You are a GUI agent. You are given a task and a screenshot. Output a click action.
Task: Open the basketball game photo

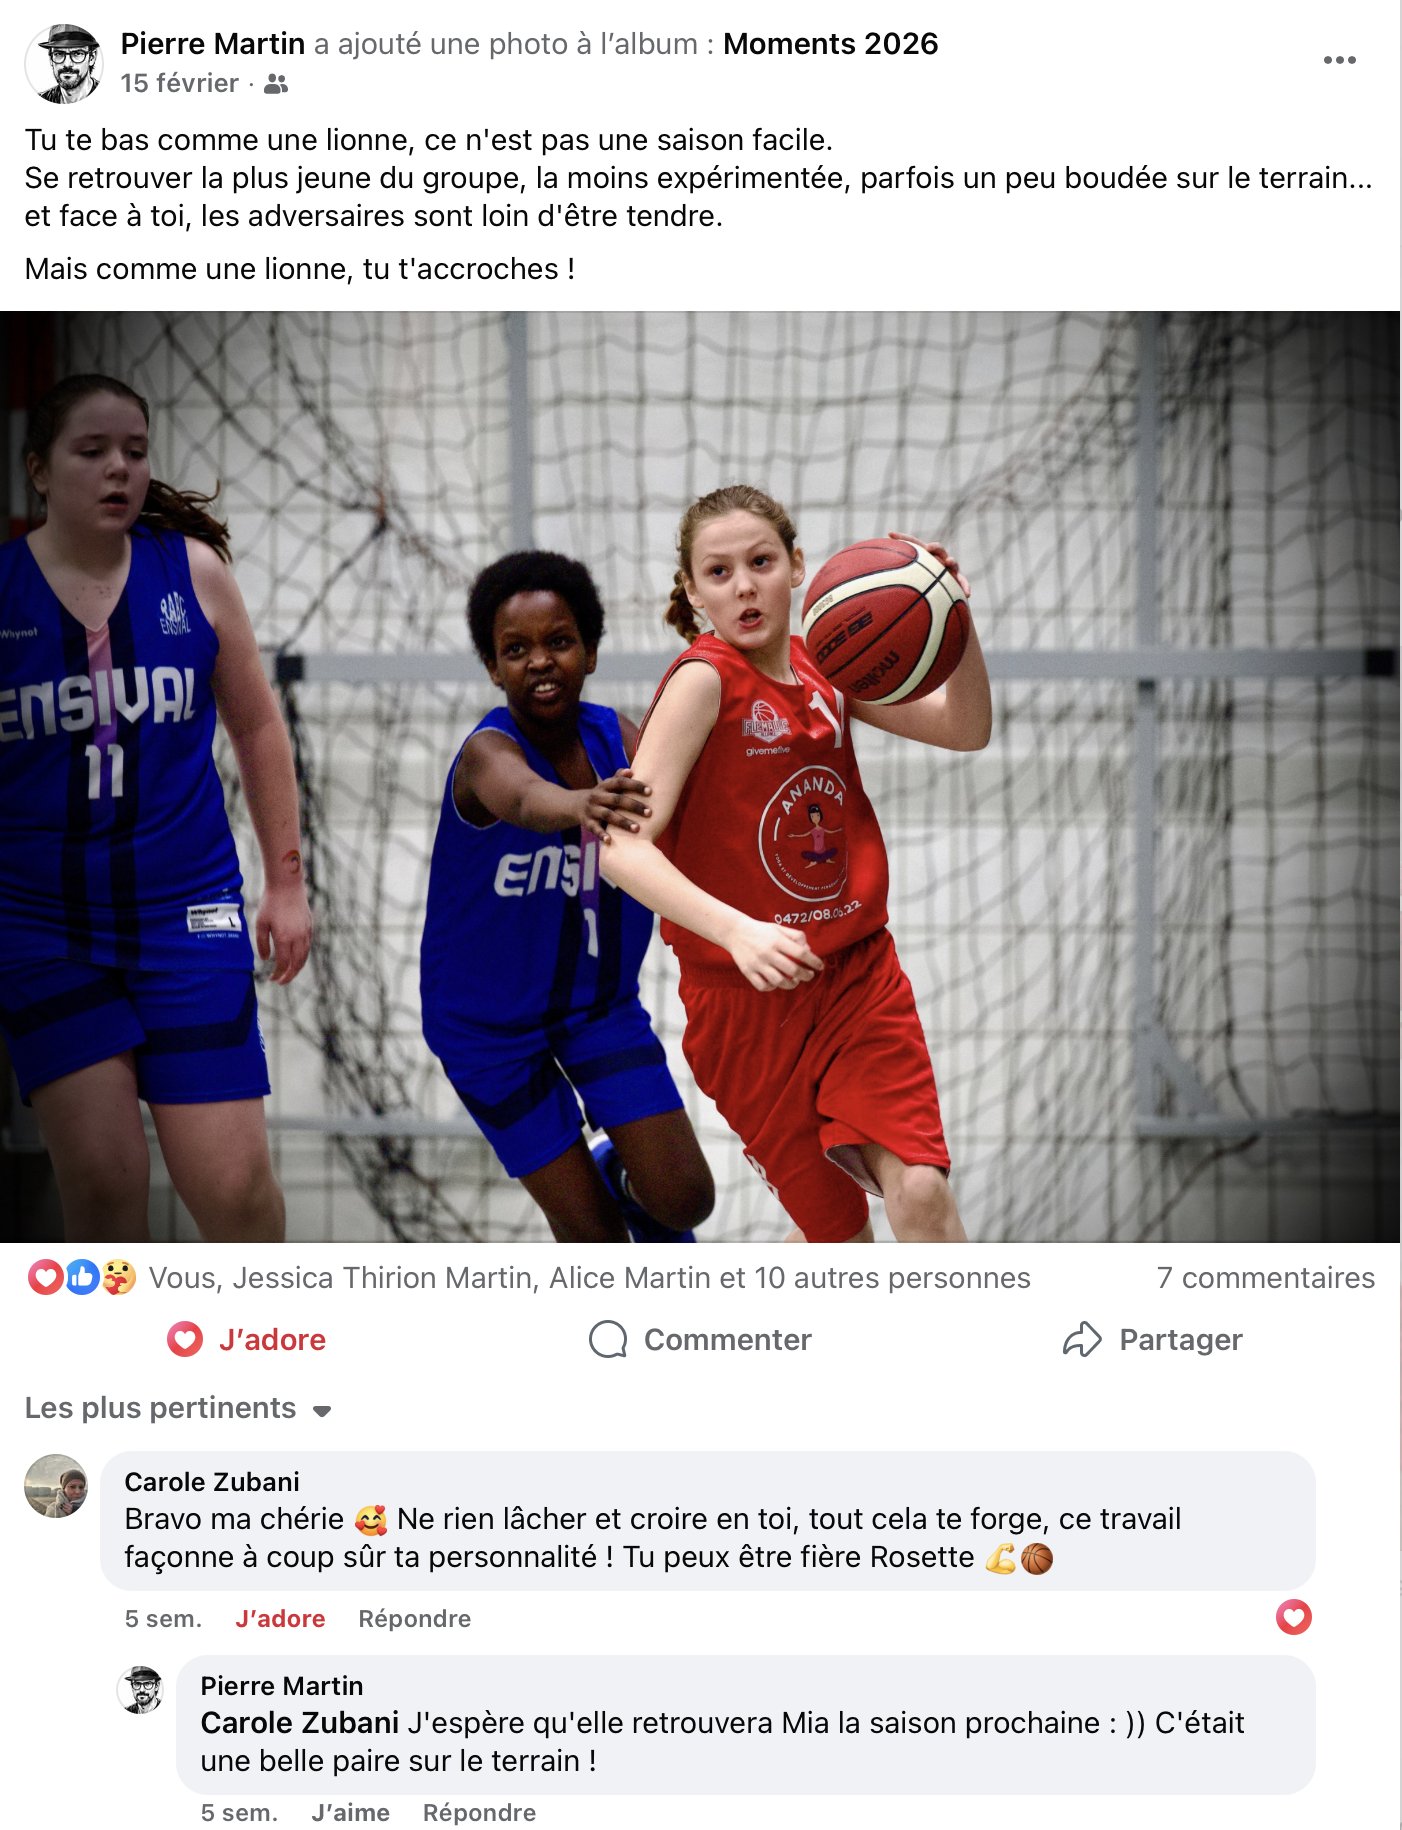700,777
